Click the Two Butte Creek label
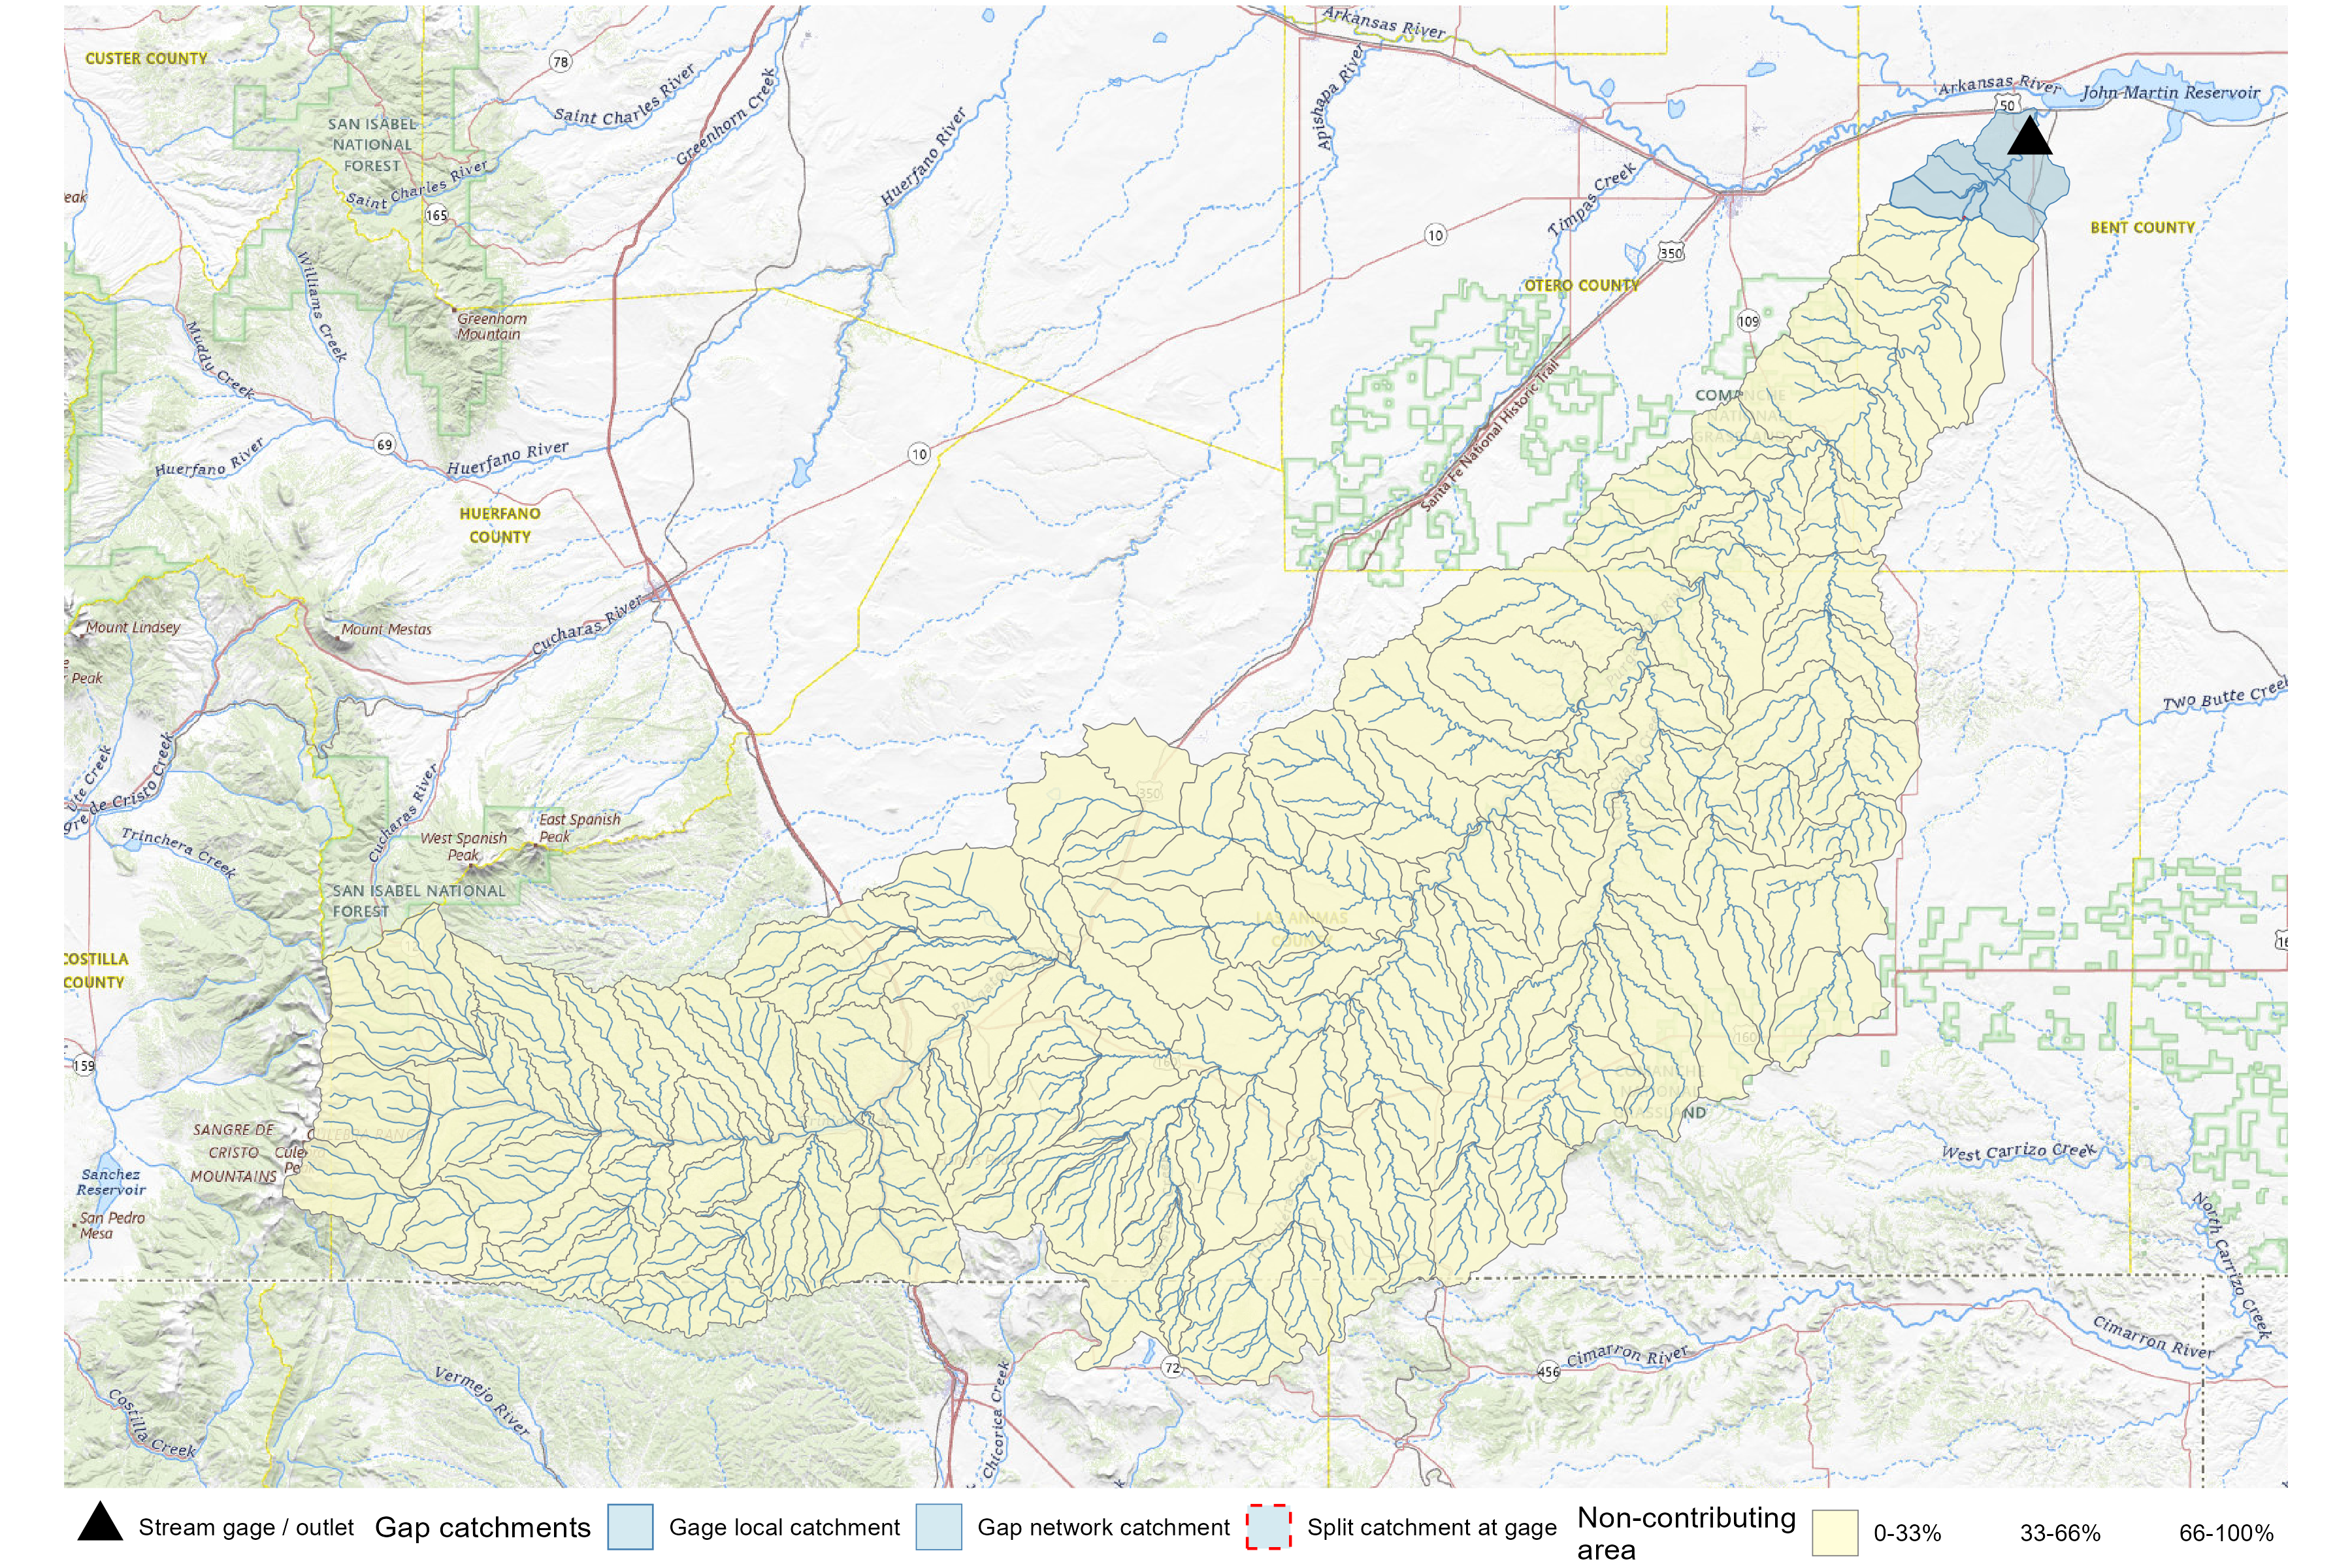This screenshot has width=2352, height=1568. [2223, 697]
